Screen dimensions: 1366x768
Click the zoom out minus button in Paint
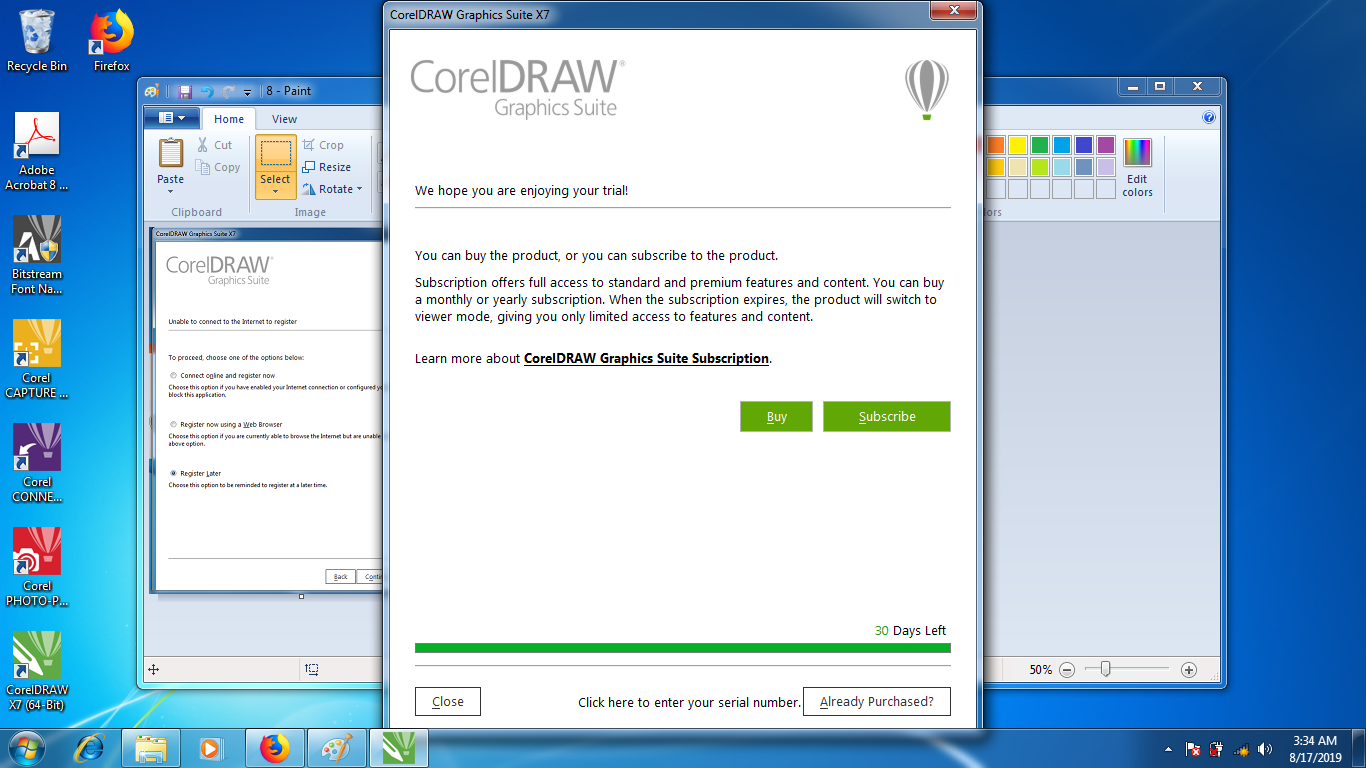click(x=1067, y=670)
